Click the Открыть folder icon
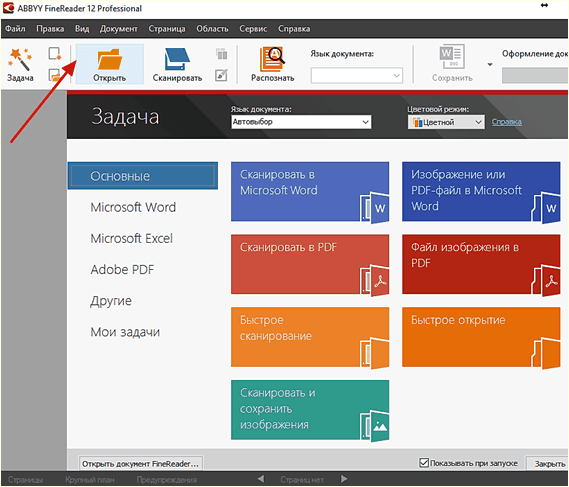This screenshot has width=569, height=487. point(109,59)
